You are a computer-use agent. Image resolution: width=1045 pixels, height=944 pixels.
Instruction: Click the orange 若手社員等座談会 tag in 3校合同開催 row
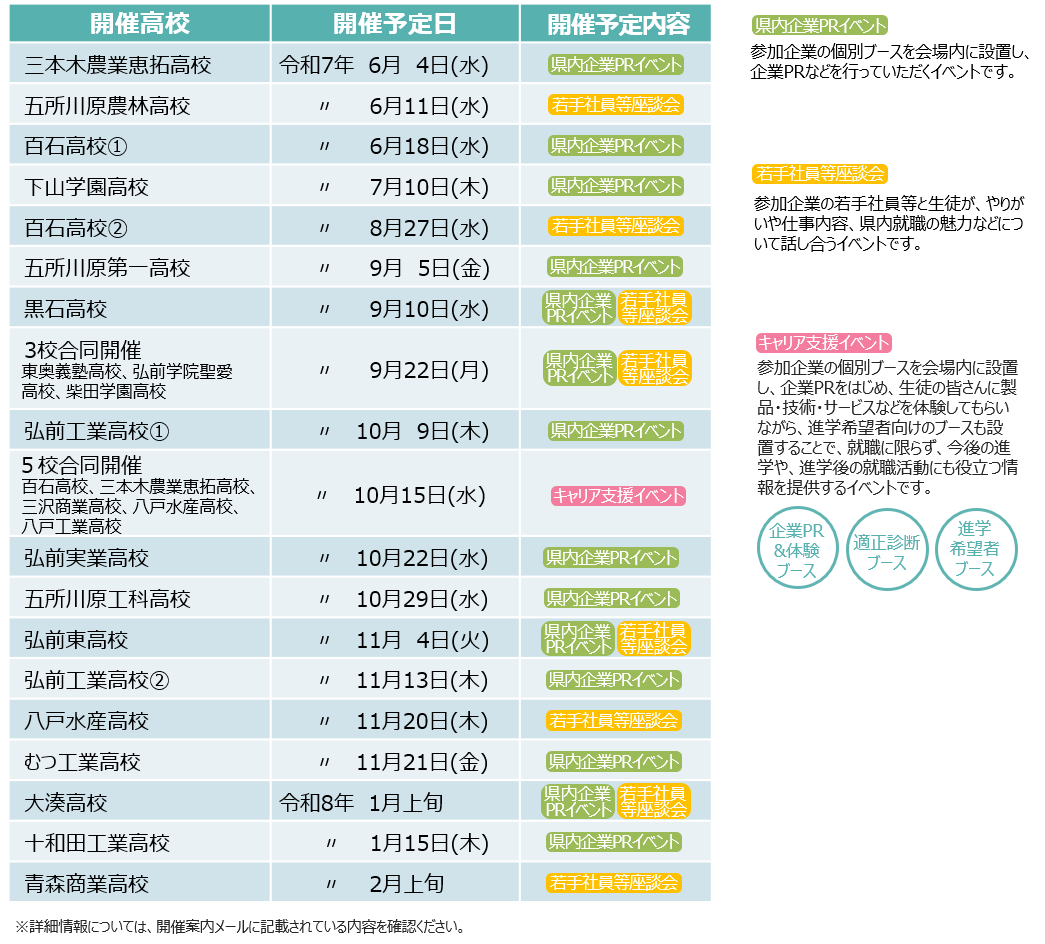(x=654, y=368)
